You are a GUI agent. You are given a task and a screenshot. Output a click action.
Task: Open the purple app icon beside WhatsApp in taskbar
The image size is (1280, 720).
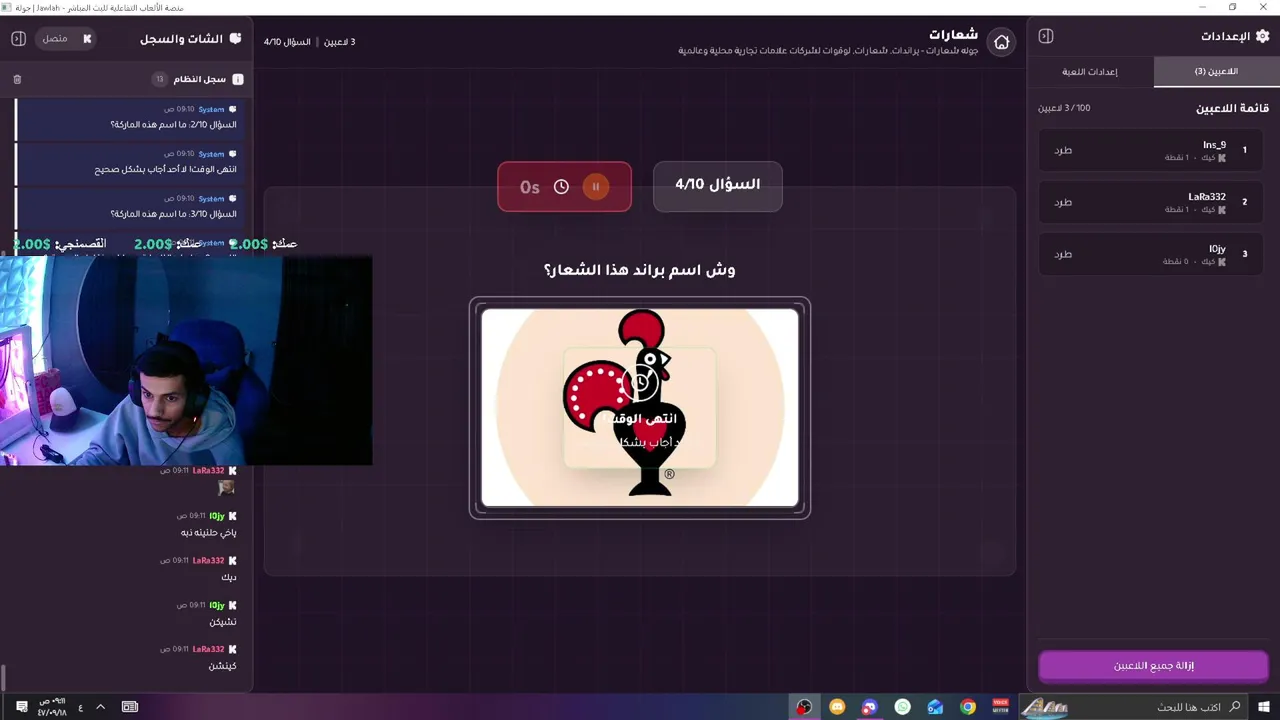[870, 707]
